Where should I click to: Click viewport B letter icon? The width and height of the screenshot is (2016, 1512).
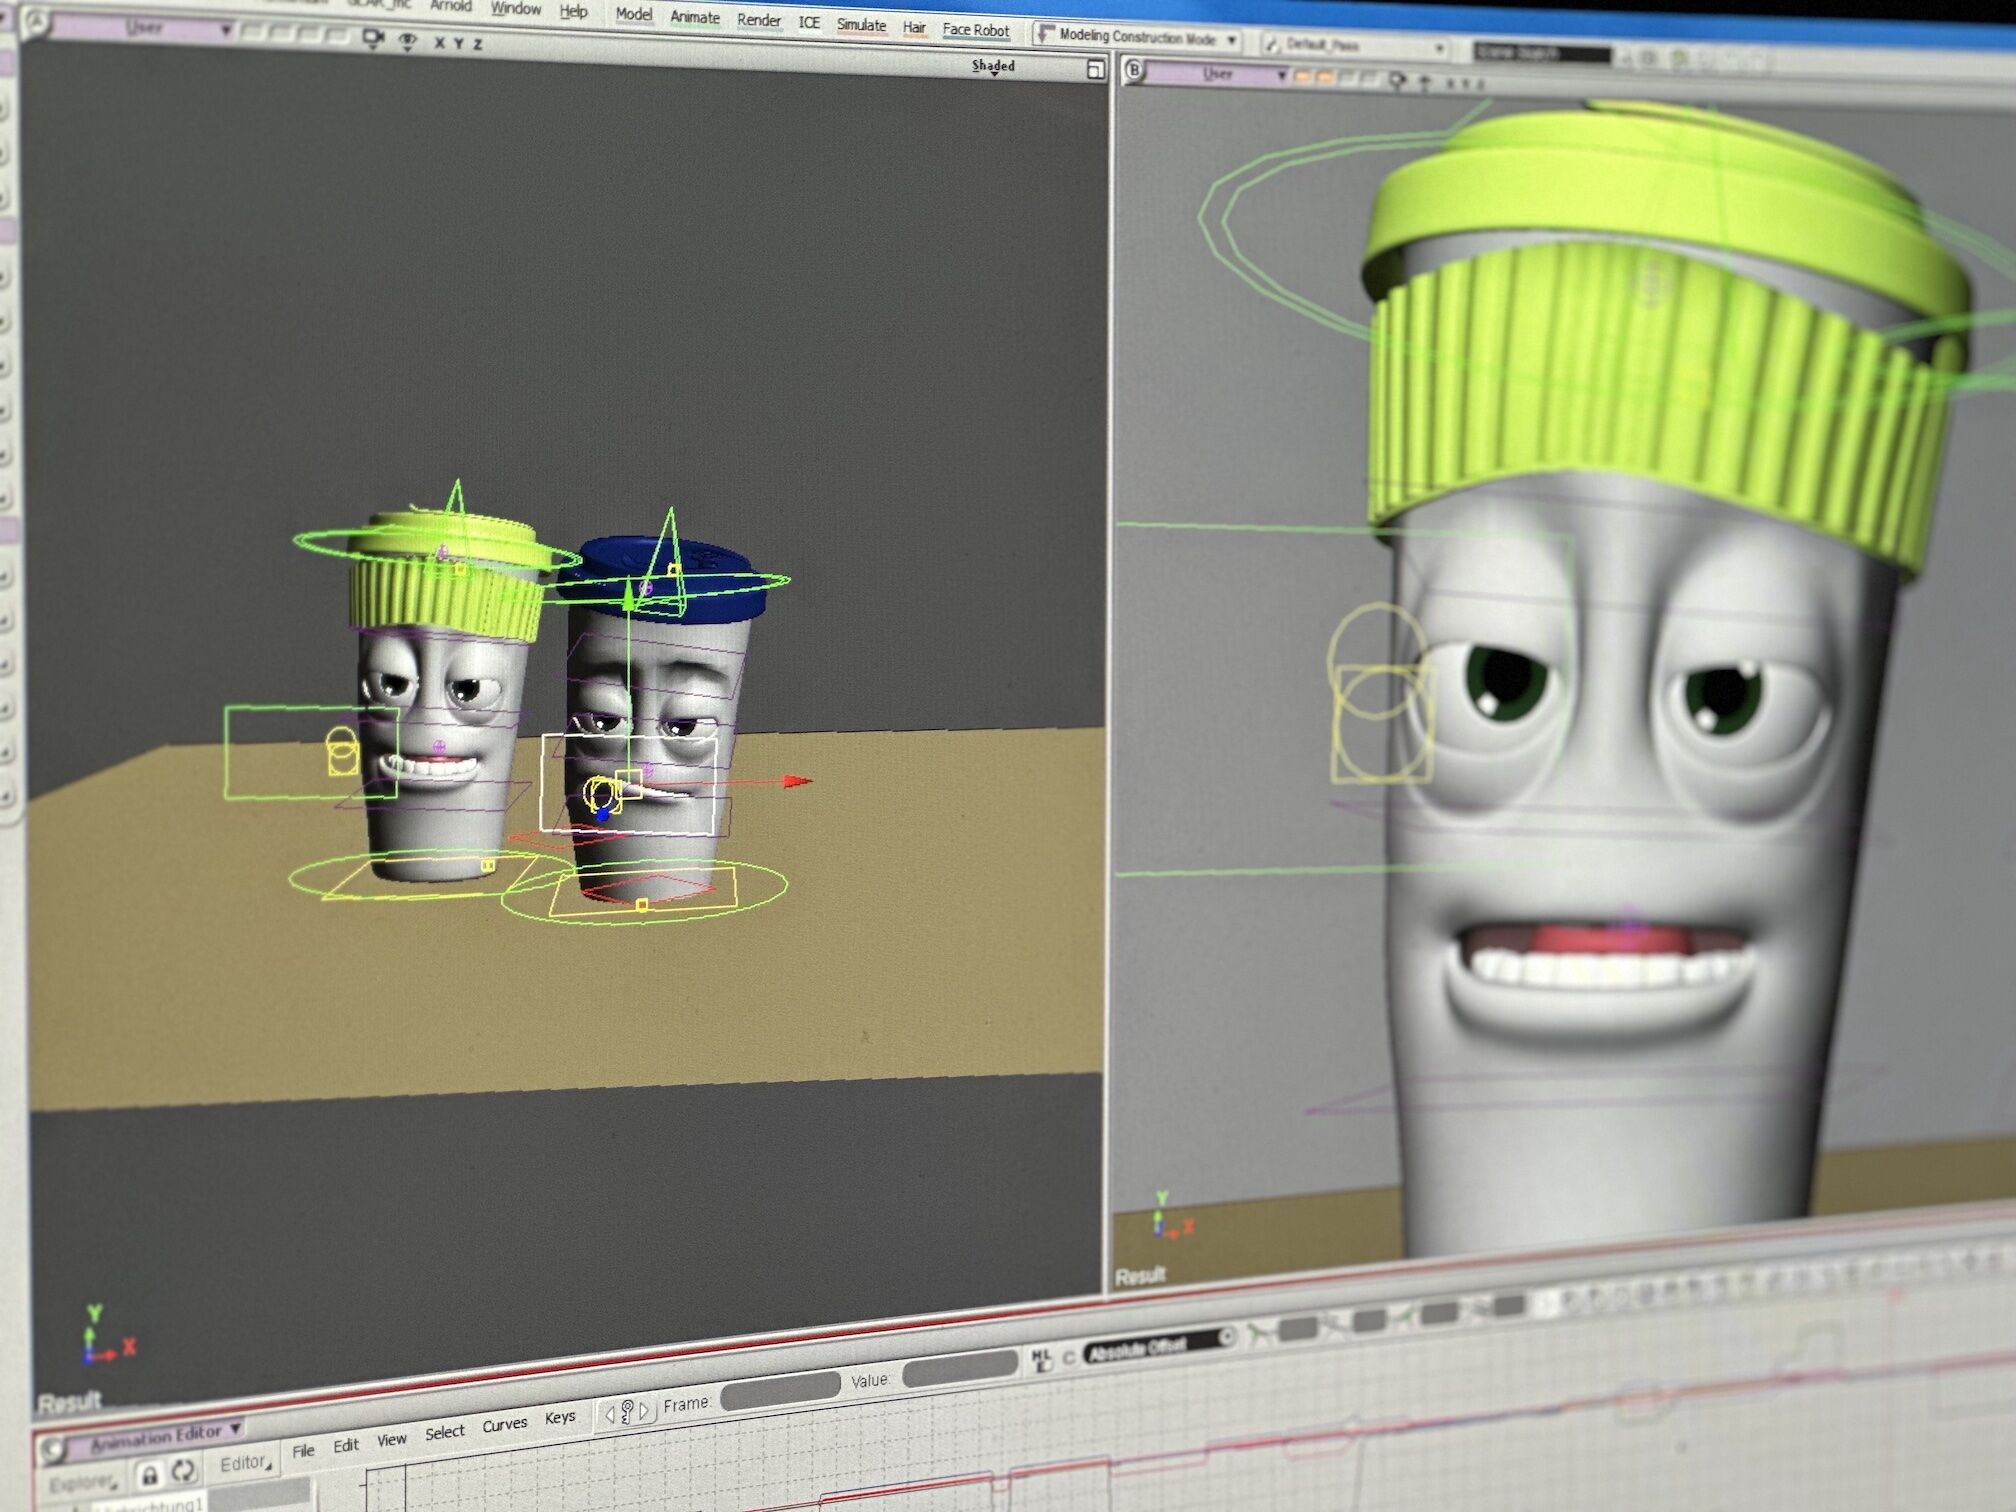(1133, 69)
